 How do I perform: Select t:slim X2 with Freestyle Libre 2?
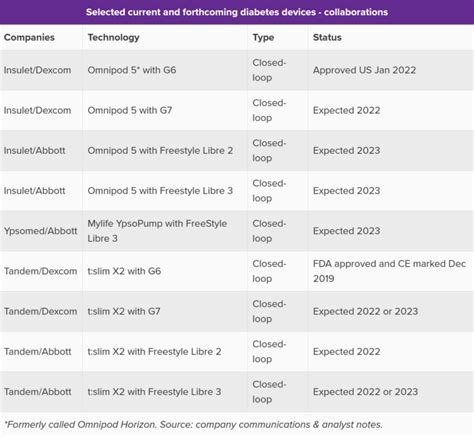[154, 352]
